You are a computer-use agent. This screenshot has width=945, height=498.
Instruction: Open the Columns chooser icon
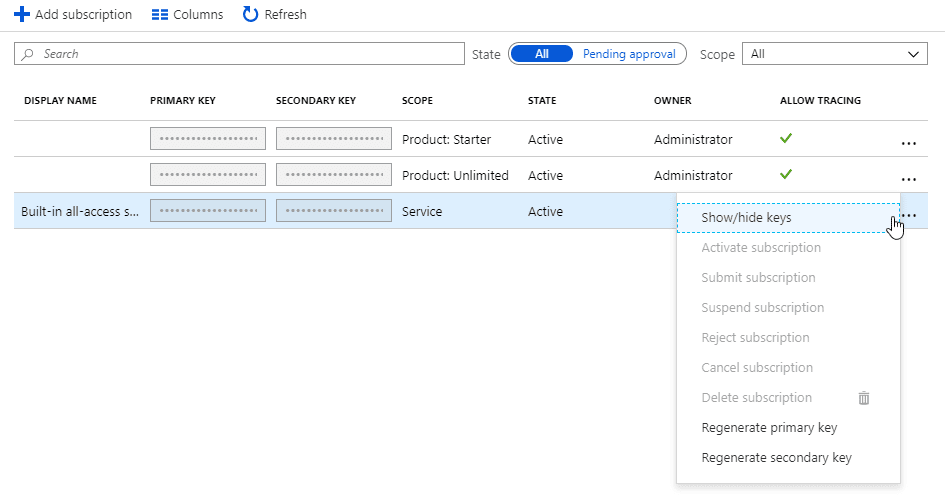tap(159, 15)
